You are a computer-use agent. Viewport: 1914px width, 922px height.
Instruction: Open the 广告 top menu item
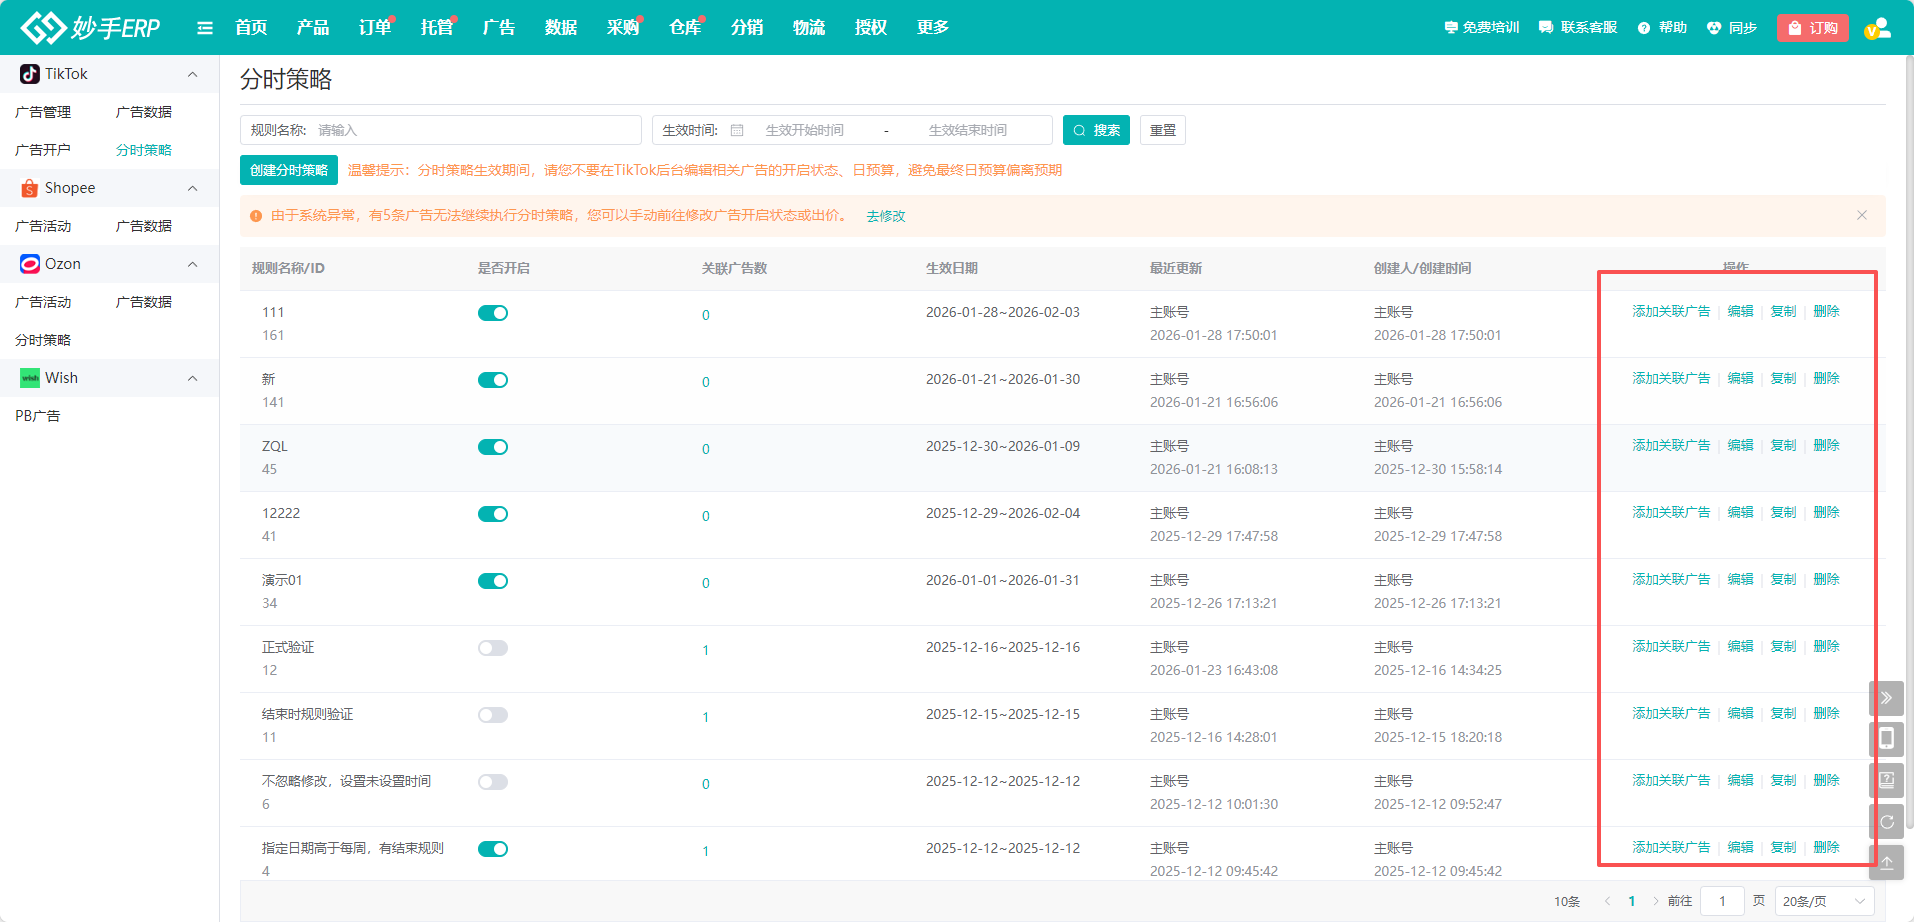498,28
